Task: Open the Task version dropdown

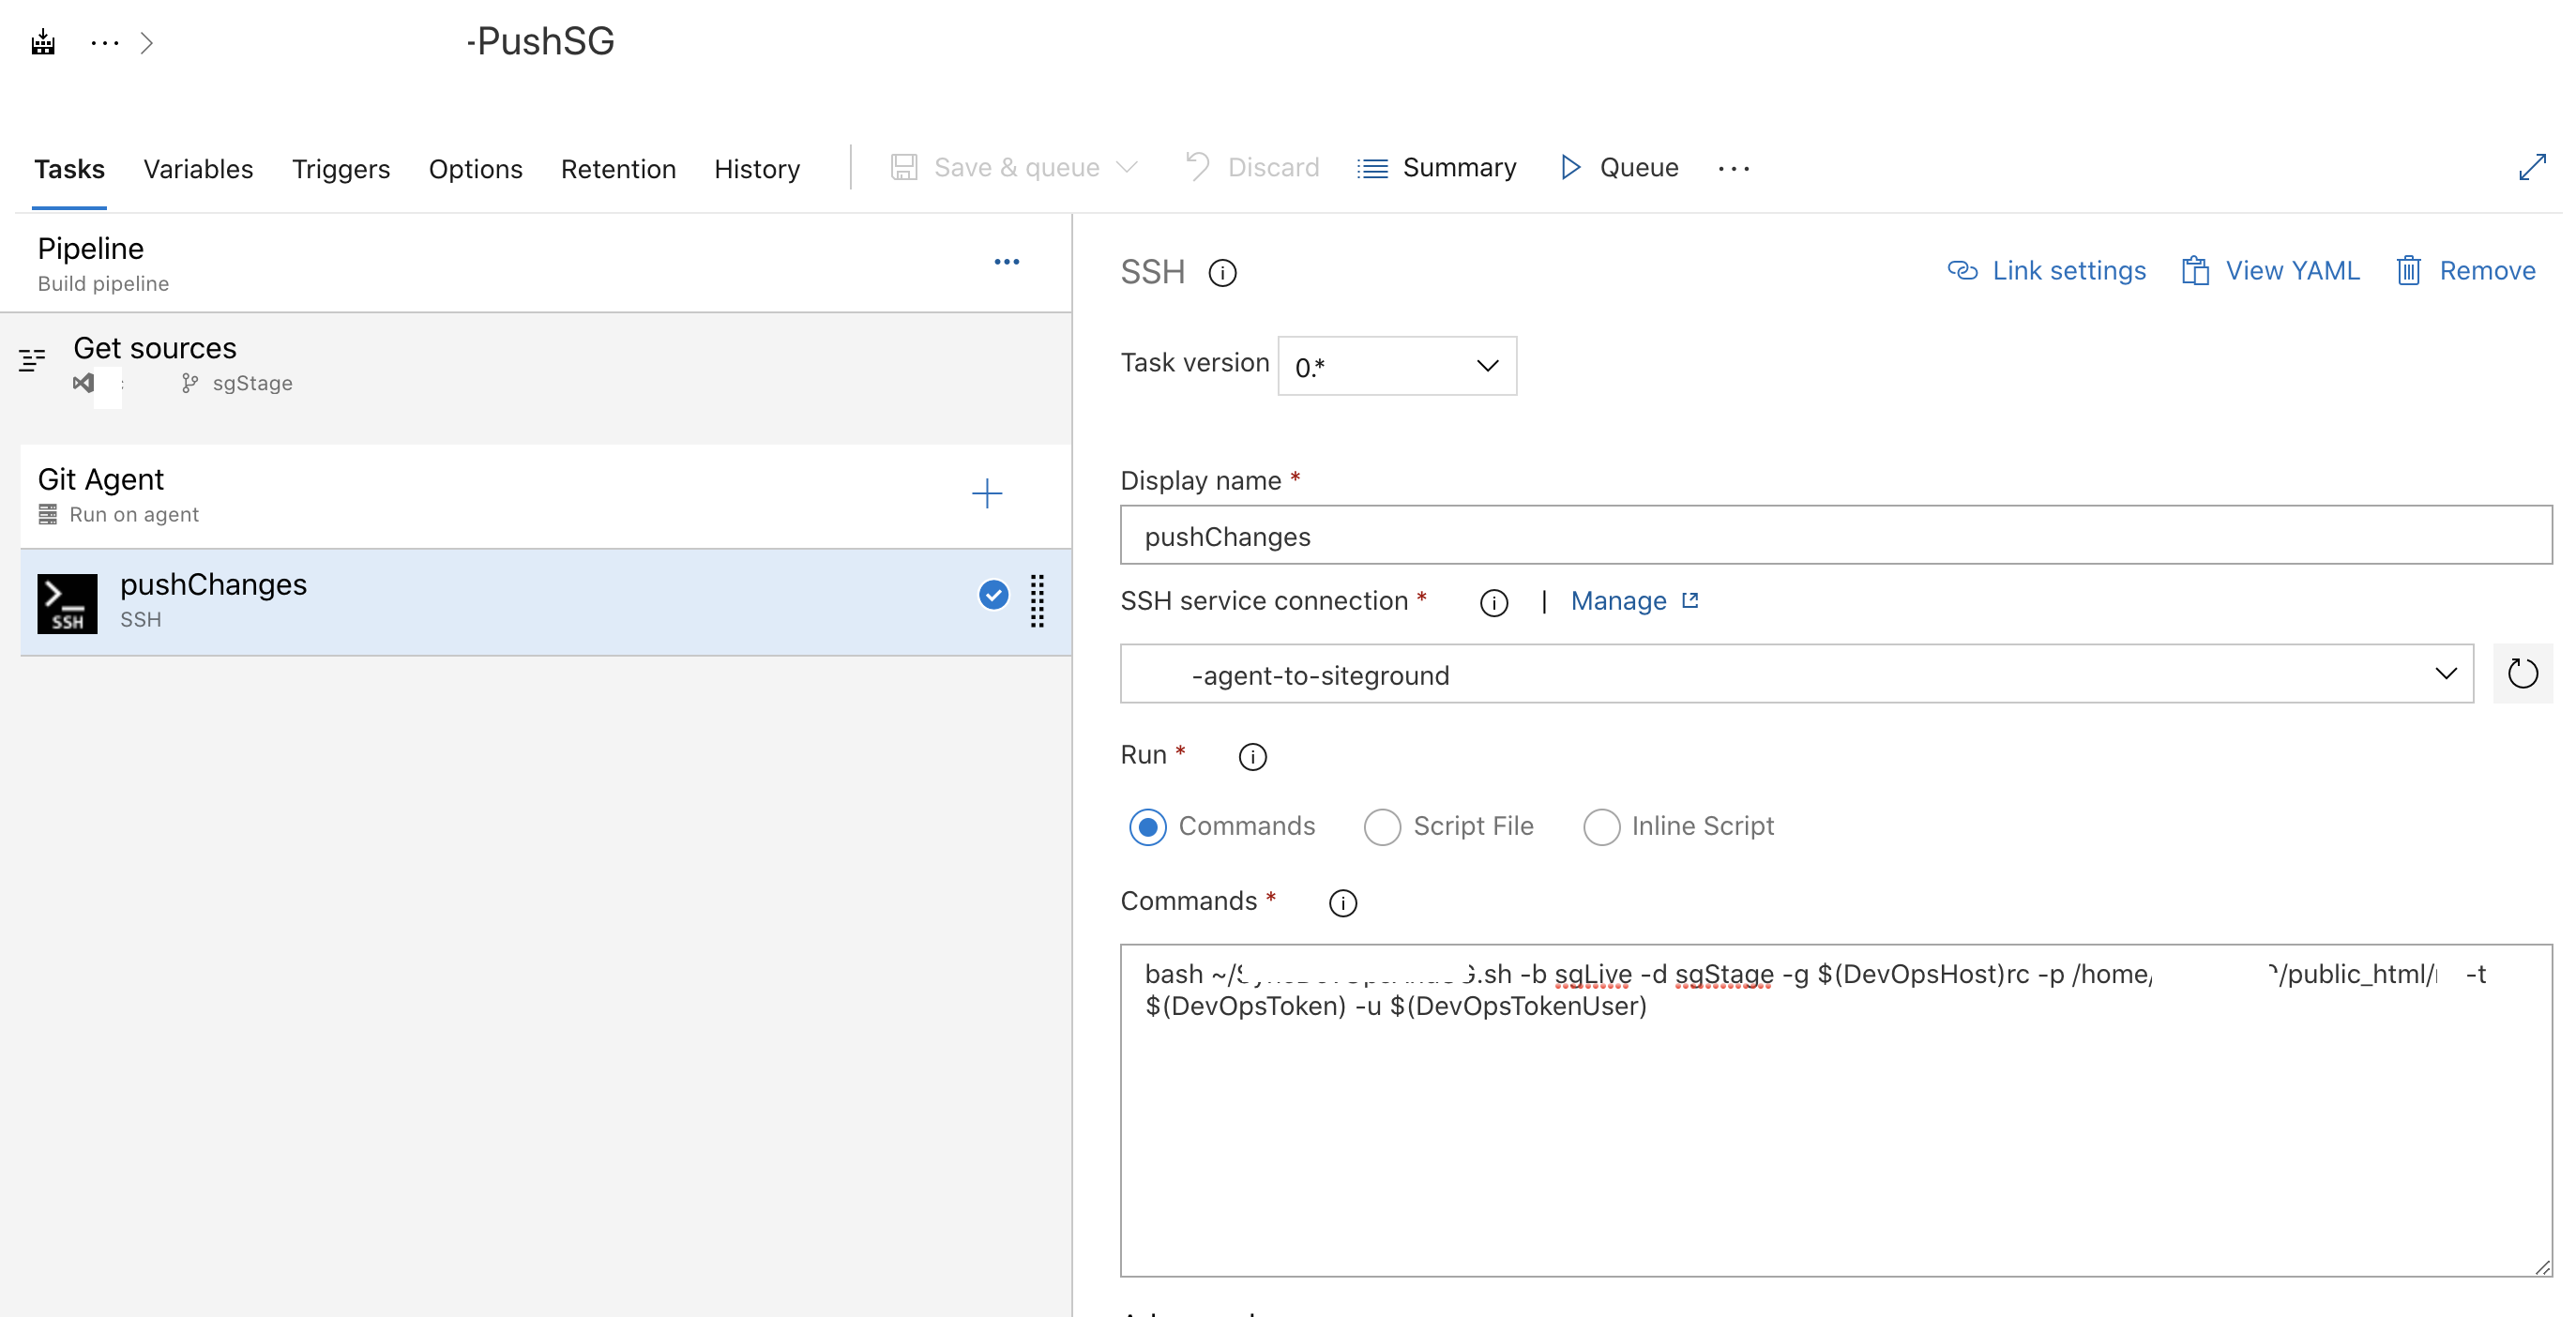Action: coord(1396,366)
